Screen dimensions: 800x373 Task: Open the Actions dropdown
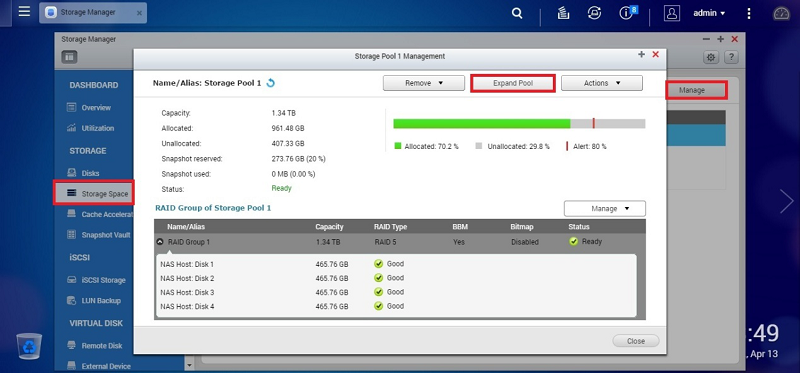(602, 83)
